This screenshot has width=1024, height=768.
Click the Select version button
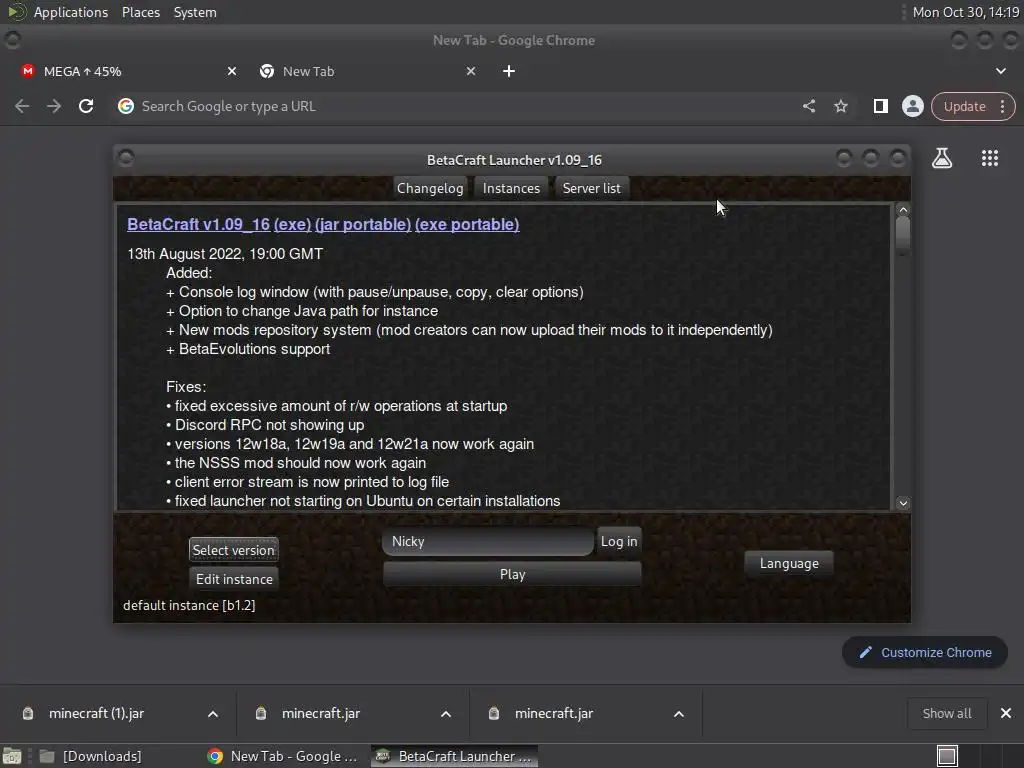pos(233,550)
